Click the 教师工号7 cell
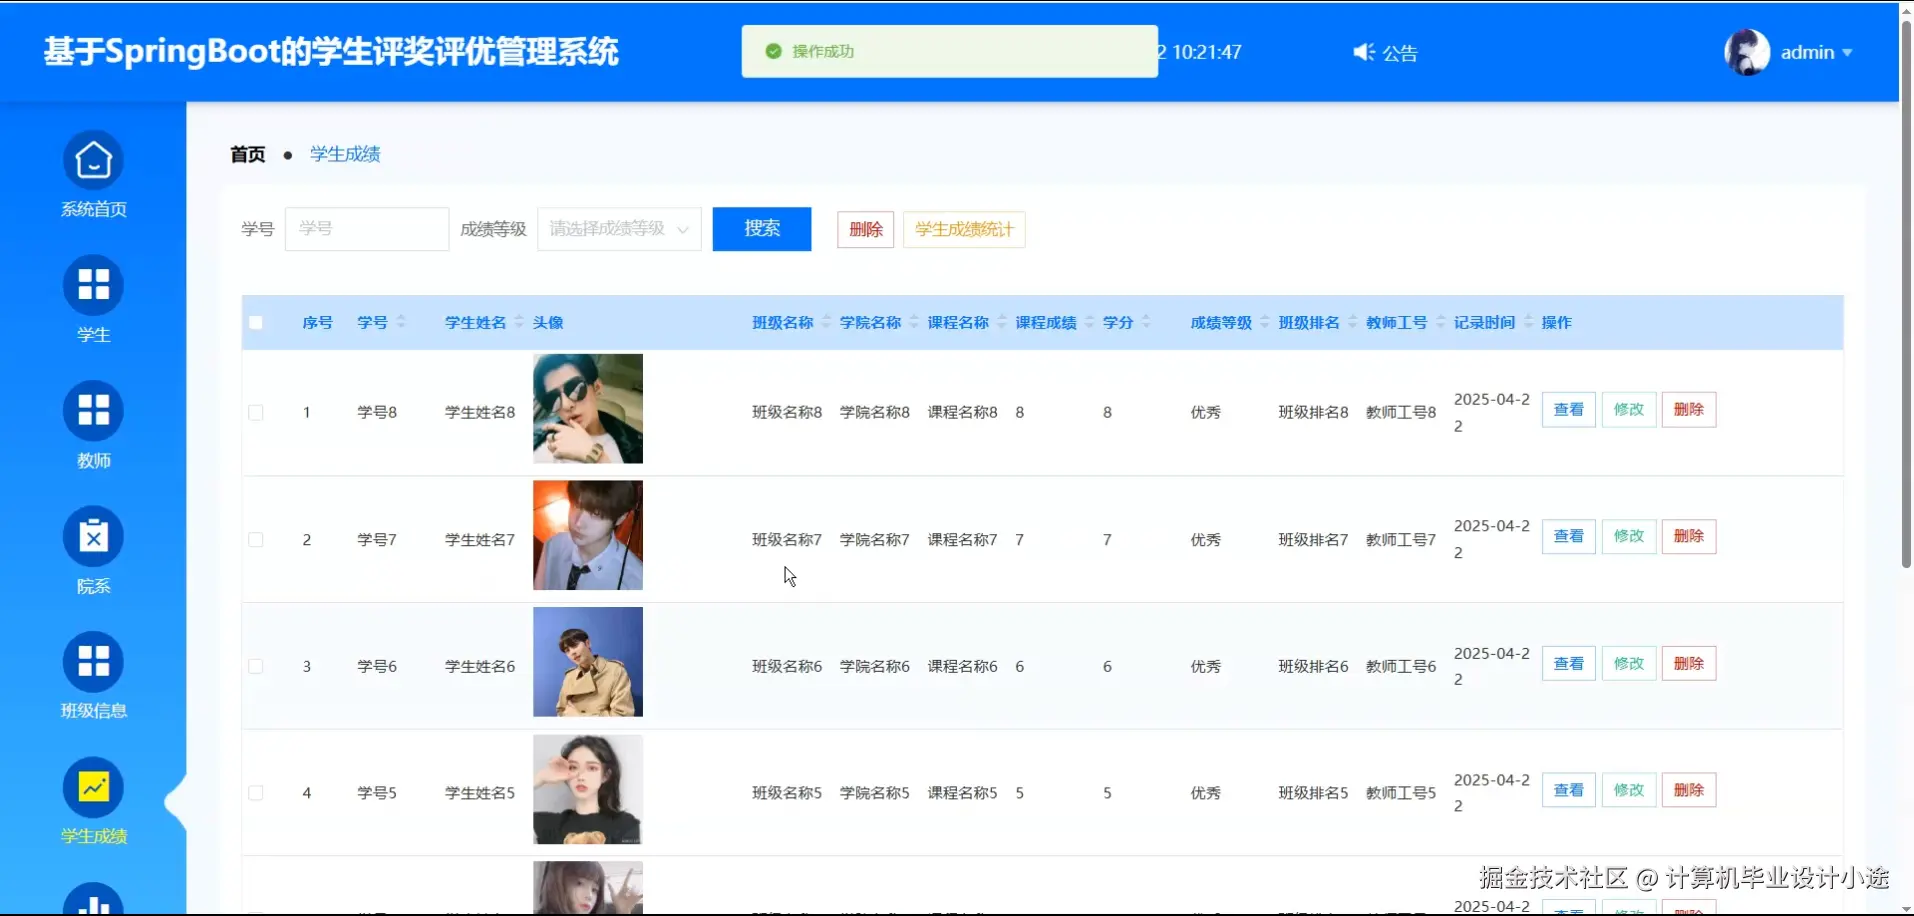Viewport: 1914px width, 916px height. pos(1401,540)
